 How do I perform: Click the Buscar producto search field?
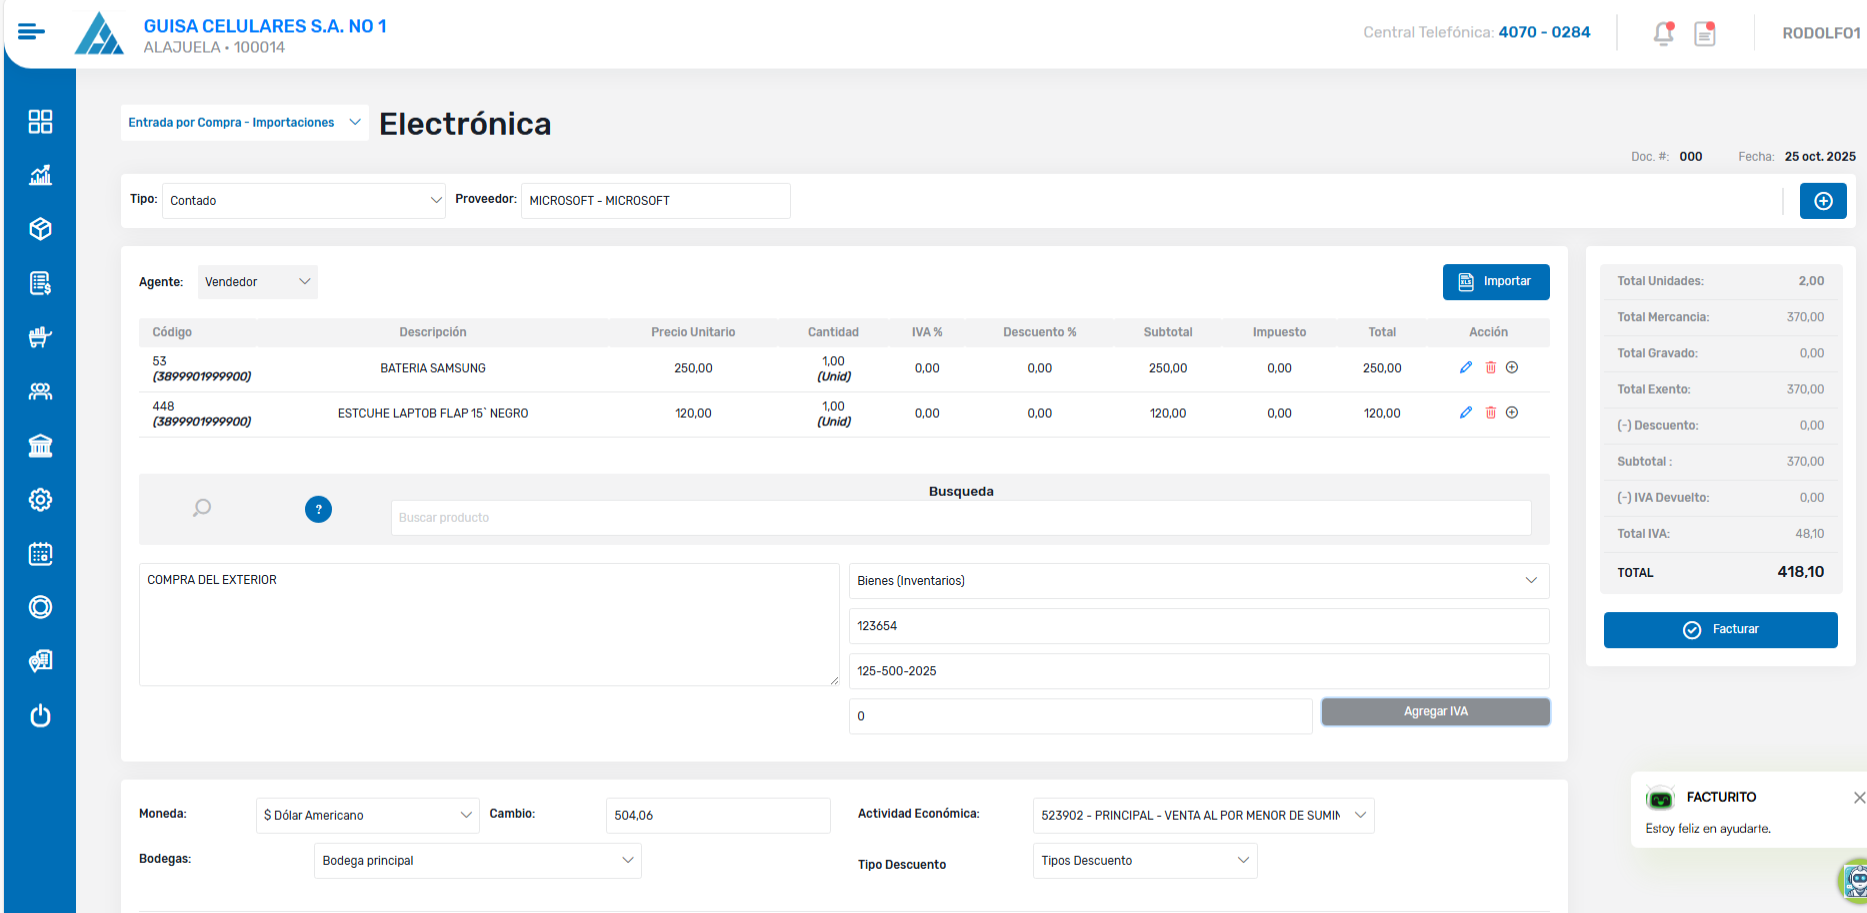960,518
